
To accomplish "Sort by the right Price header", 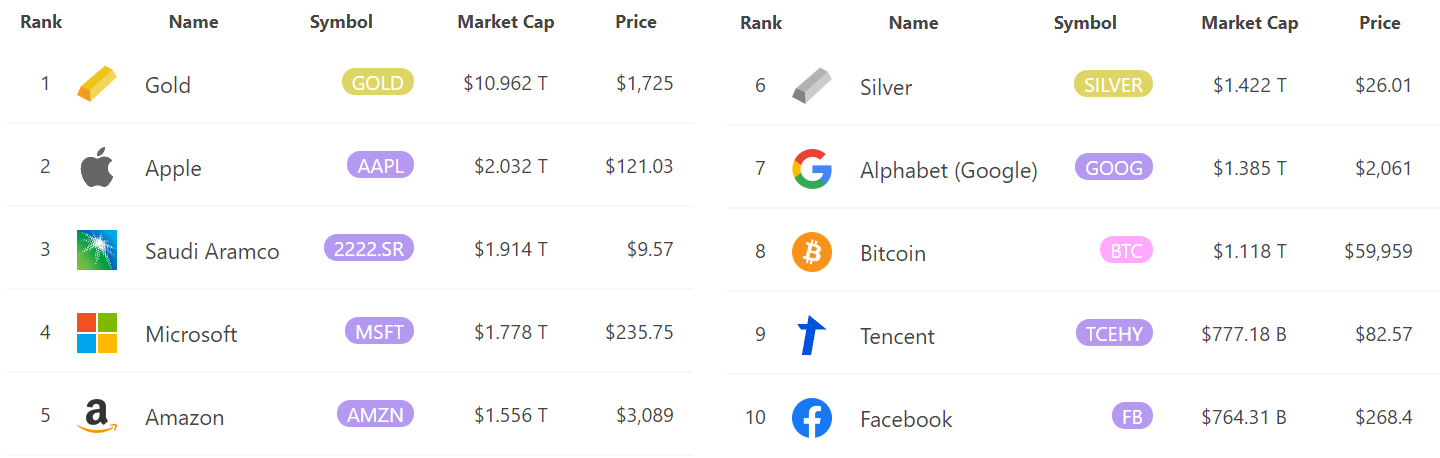I will (x=1380, y=22).
